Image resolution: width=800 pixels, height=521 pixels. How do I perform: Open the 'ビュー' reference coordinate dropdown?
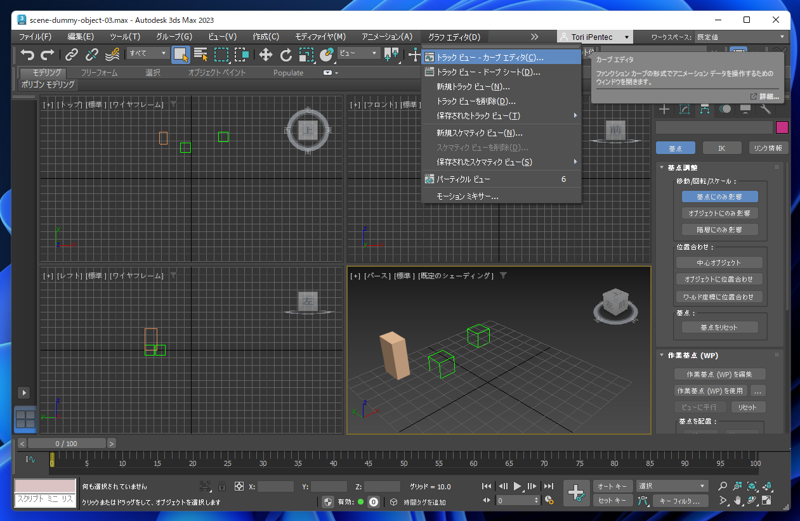[x=359, y=53]
